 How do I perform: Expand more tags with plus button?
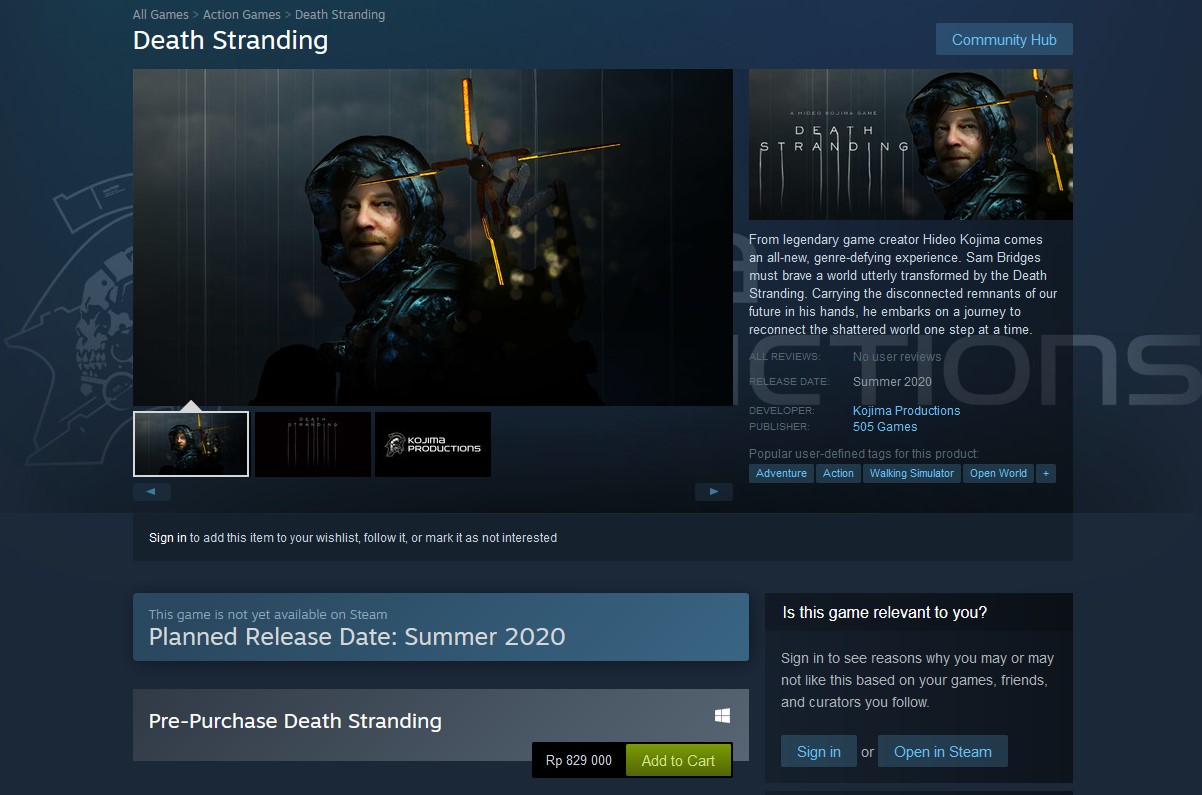[1046, 473]
